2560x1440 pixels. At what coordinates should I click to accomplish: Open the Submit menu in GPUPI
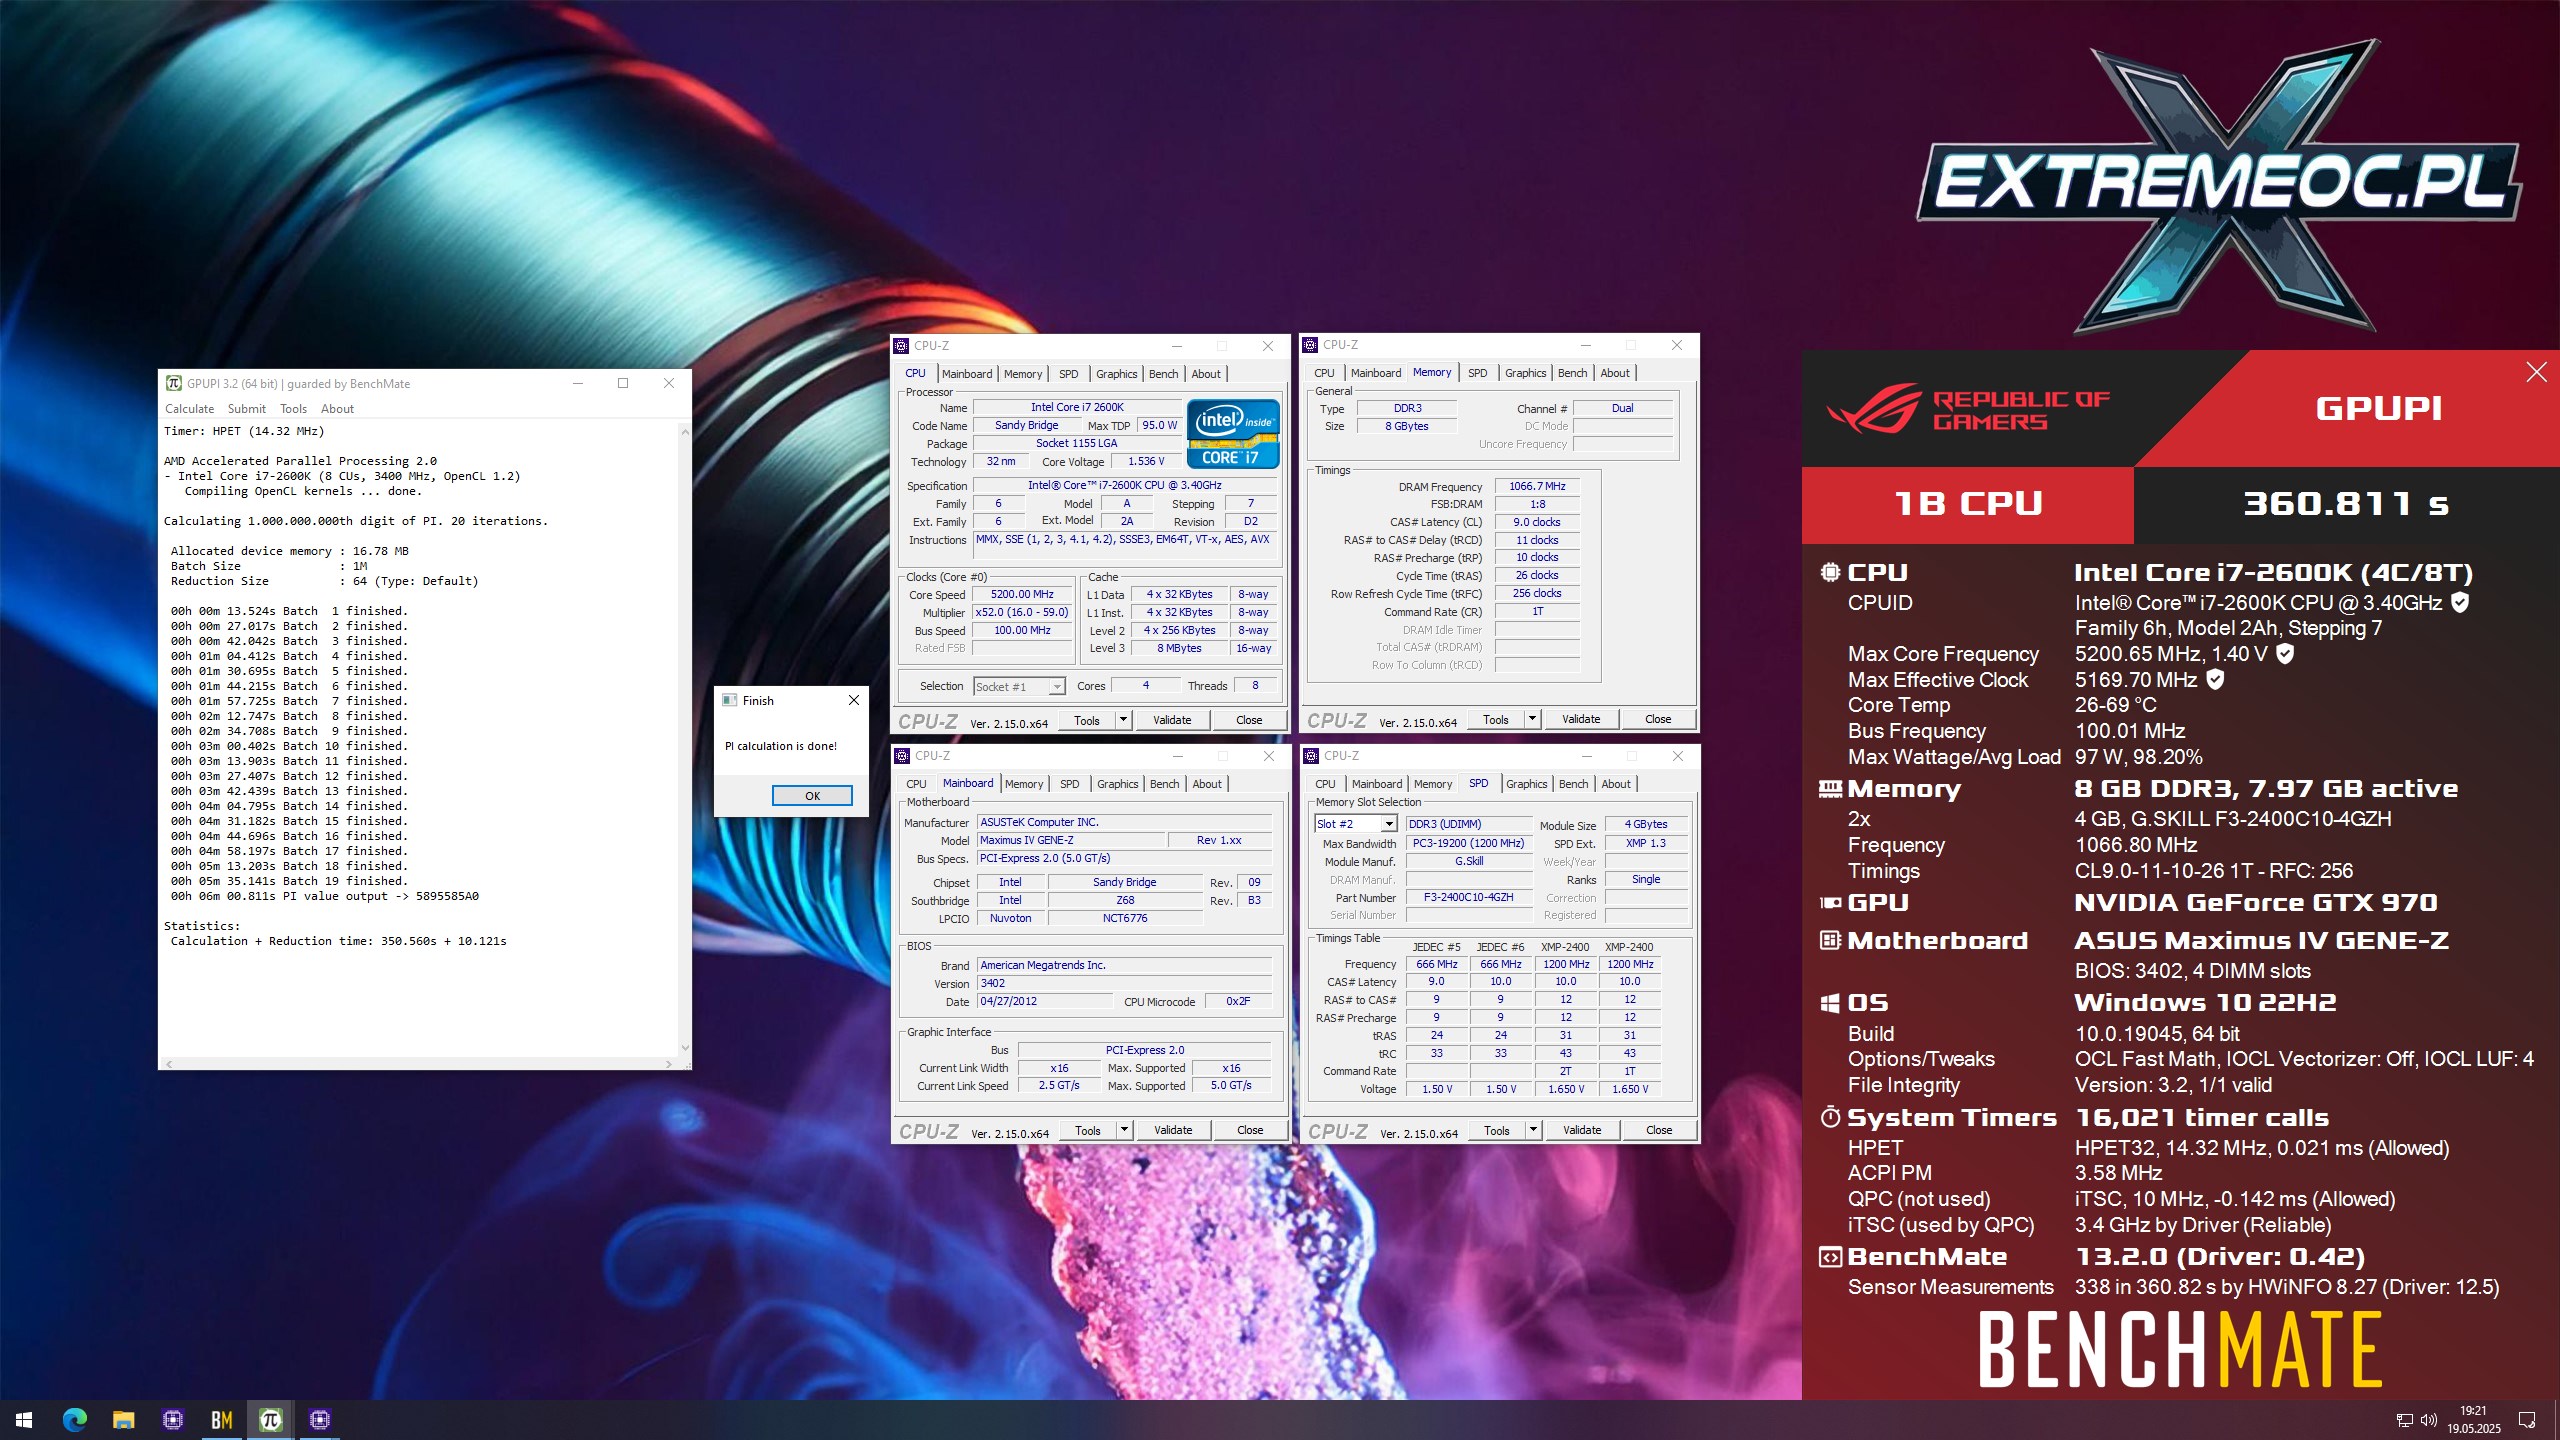(246, 409)
